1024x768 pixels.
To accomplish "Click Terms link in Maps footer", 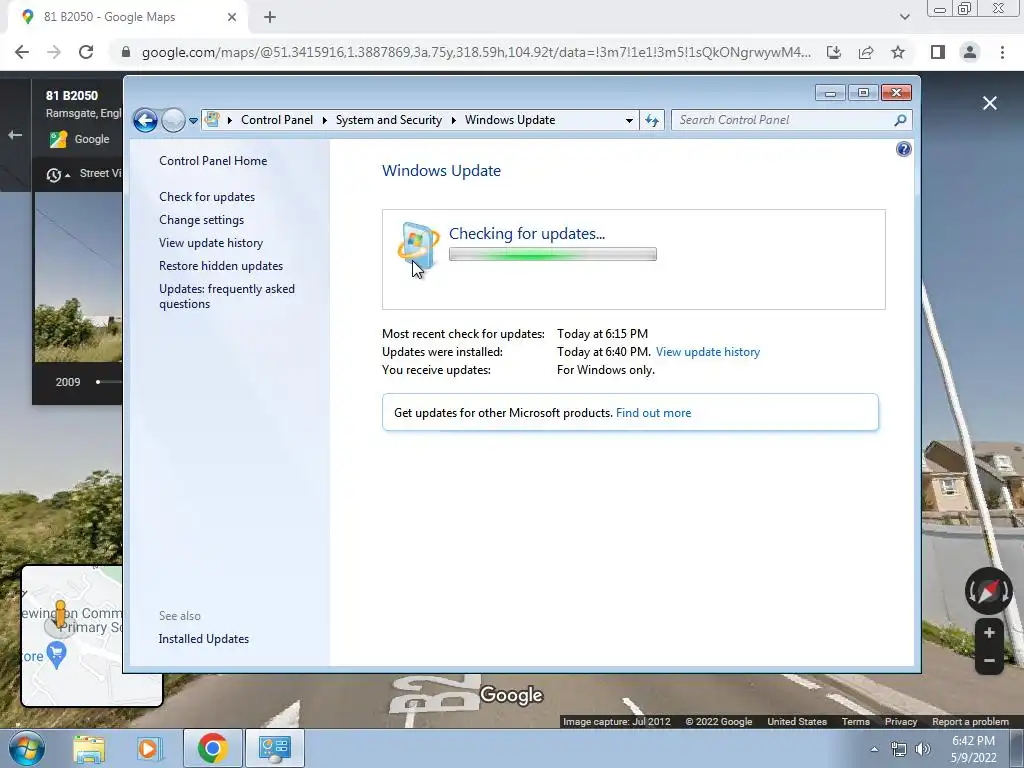I will [x=856, y=722].
